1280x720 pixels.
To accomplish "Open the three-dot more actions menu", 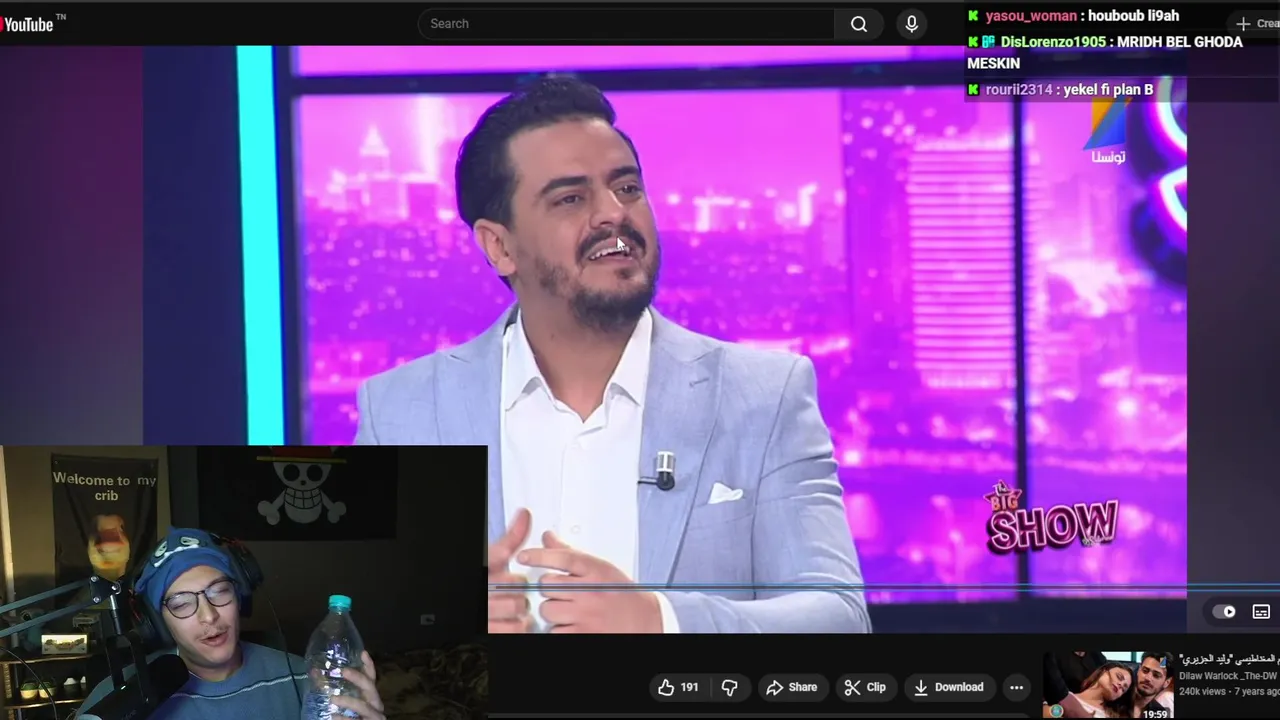I will [1016, 687].
